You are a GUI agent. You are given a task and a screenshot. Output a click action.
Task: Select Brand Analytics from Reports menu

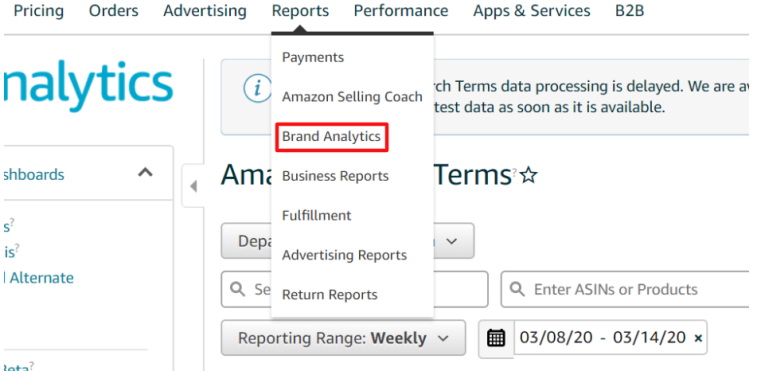point(331,137)
